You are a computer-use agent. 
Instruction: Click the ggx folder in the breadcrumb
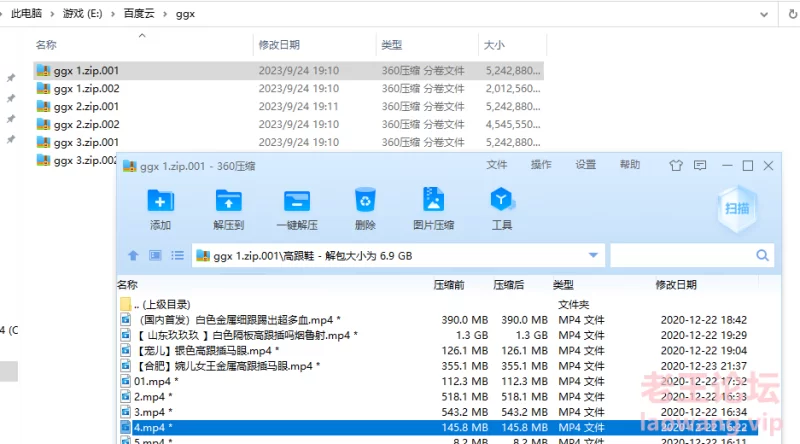pyautogui.click(x=185, y=14)
